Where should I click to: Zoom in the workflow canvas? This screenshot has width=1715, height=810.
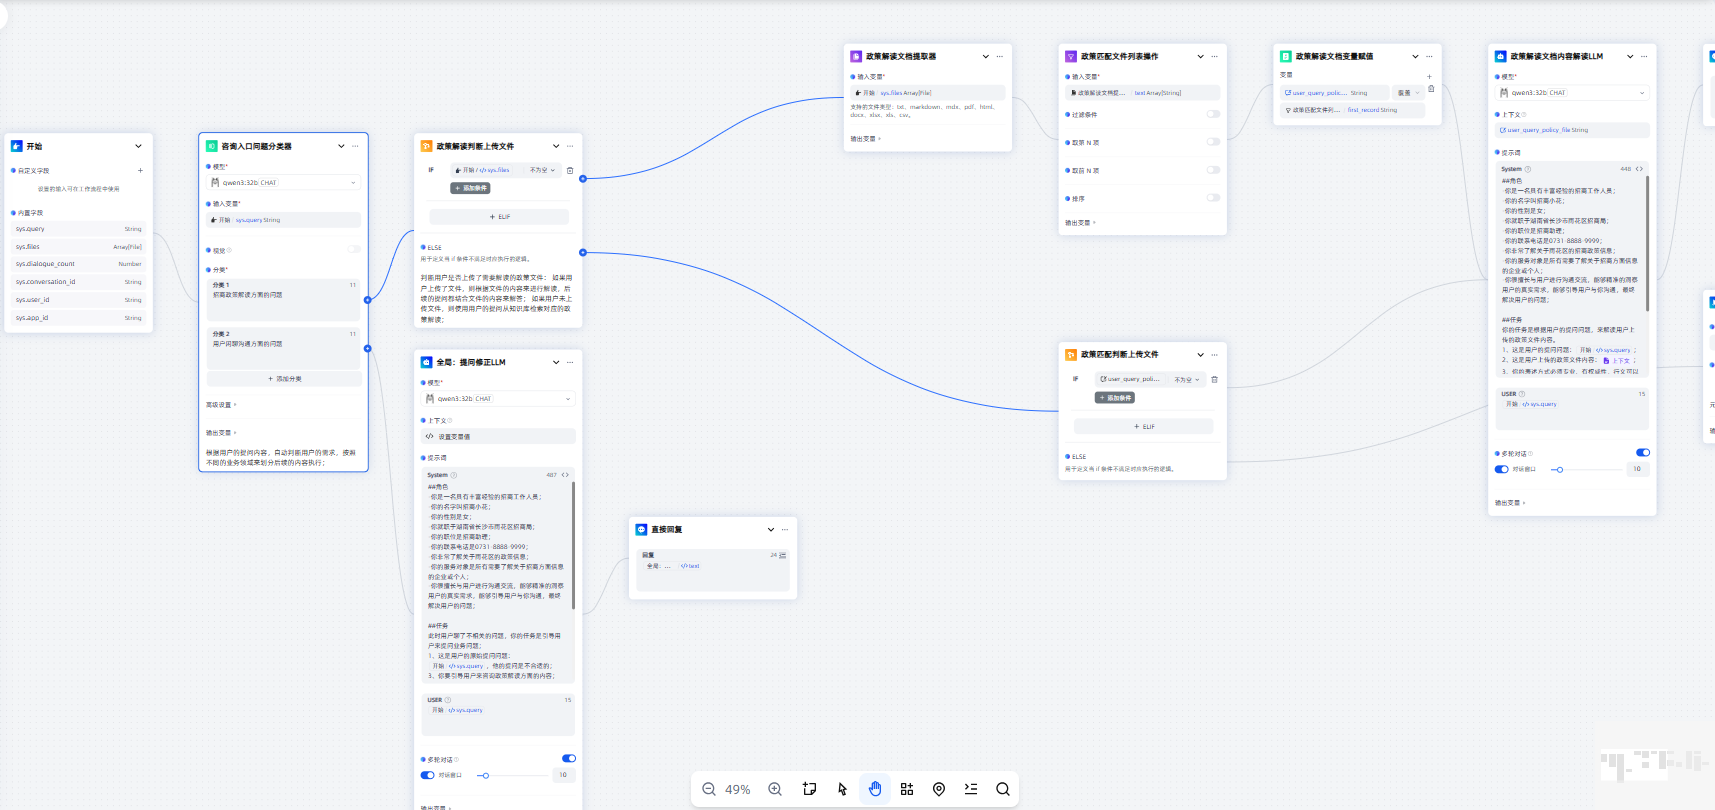775,789
